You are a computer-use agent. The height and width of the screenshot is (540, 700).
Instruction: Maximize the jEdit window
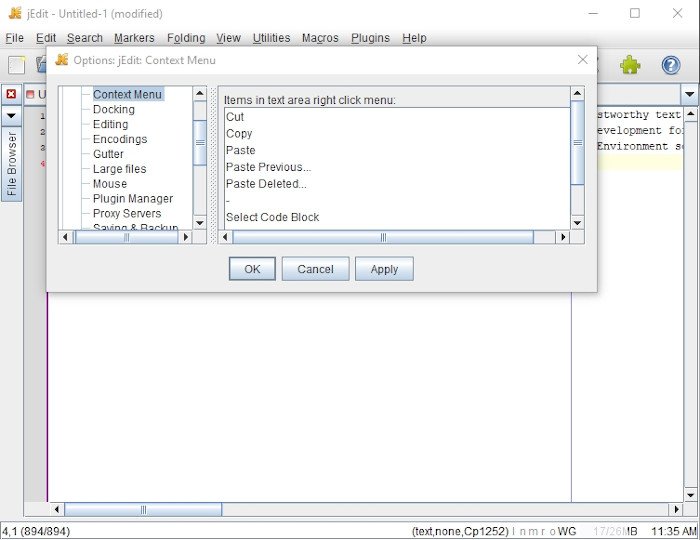tap(634, 13)
